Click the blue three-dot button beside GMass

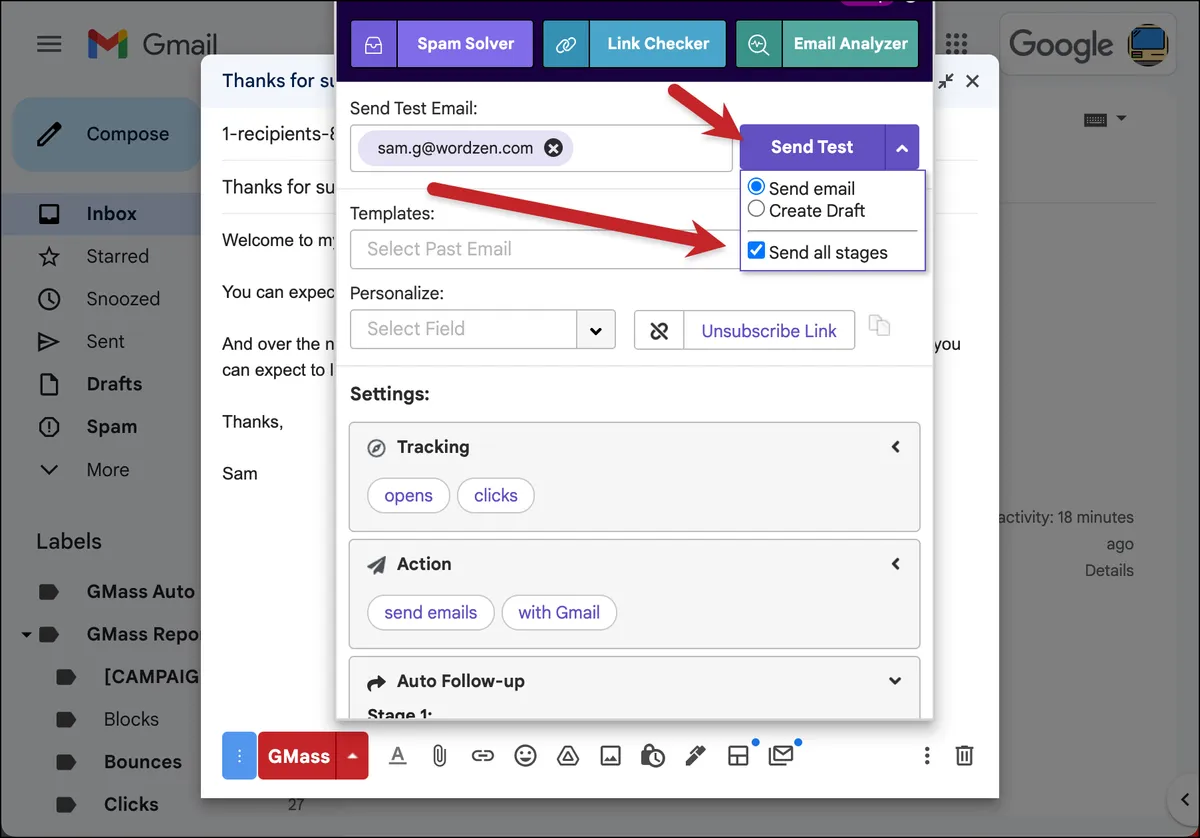tap(239, 756)
